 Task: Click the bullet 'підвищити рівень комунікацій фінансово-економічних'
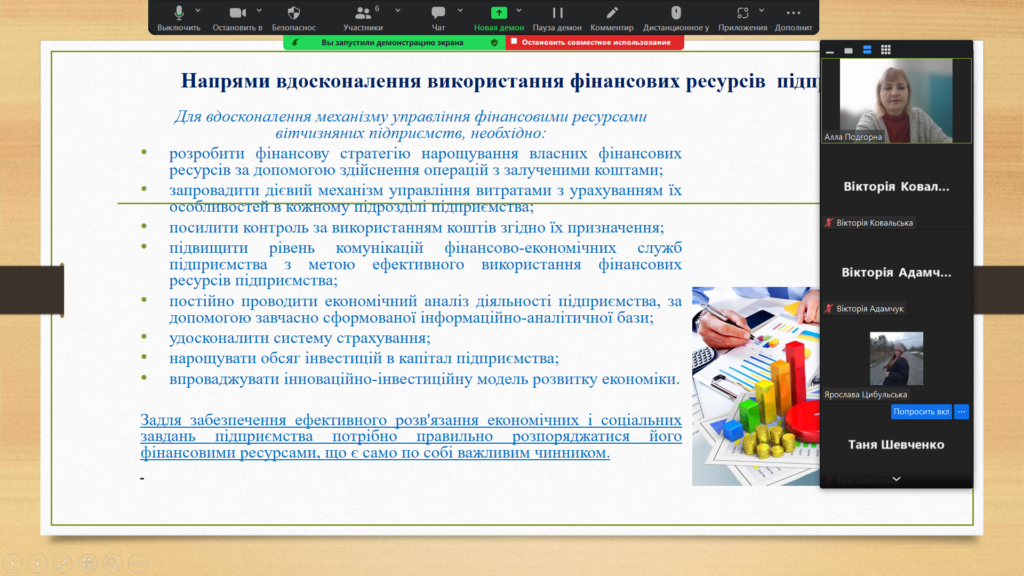pyautogui.click(x=425, y=264)
